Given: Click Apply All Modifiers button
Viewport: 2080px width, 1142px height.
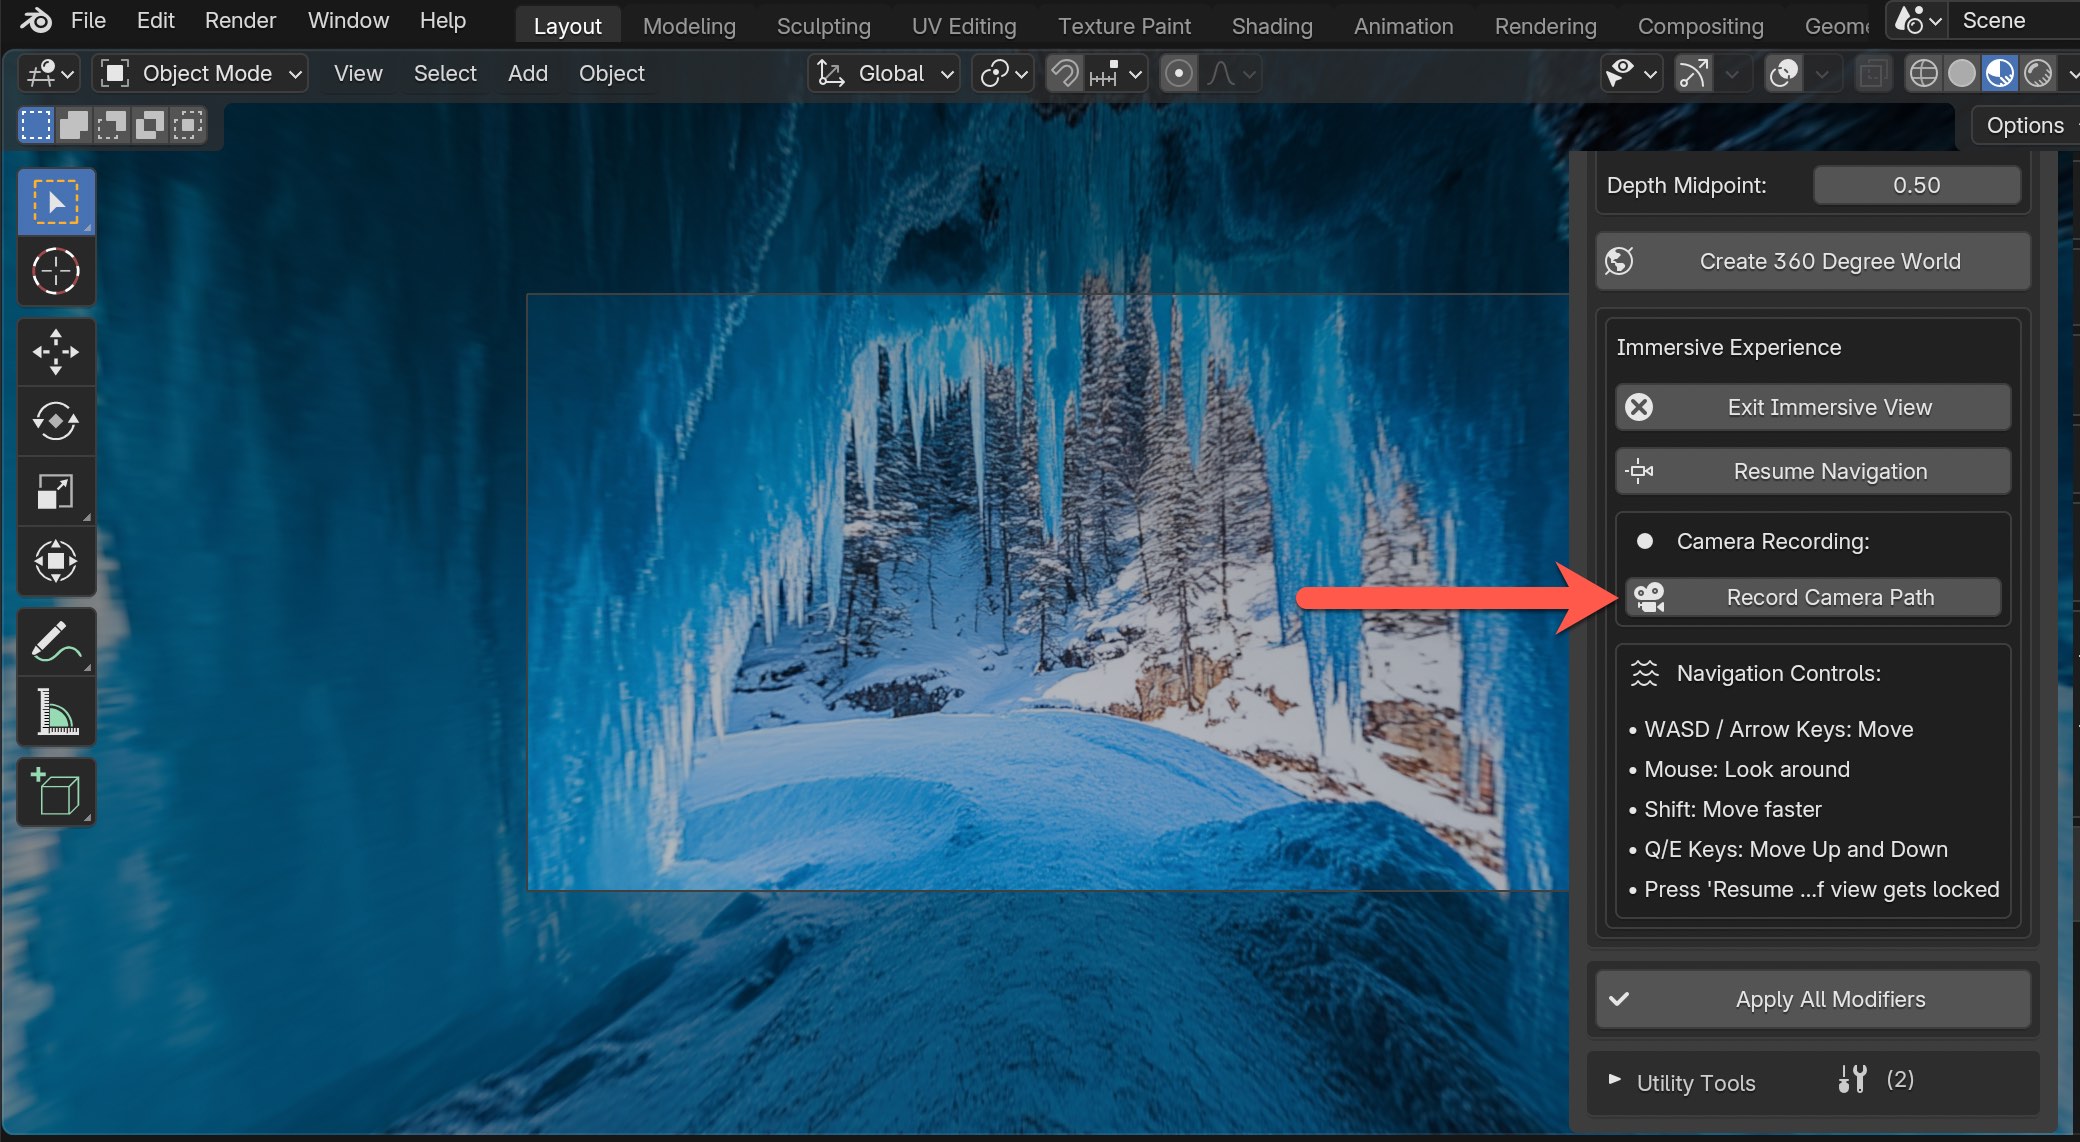Looking at the screenshot, I should click(x=1813, y=999).
